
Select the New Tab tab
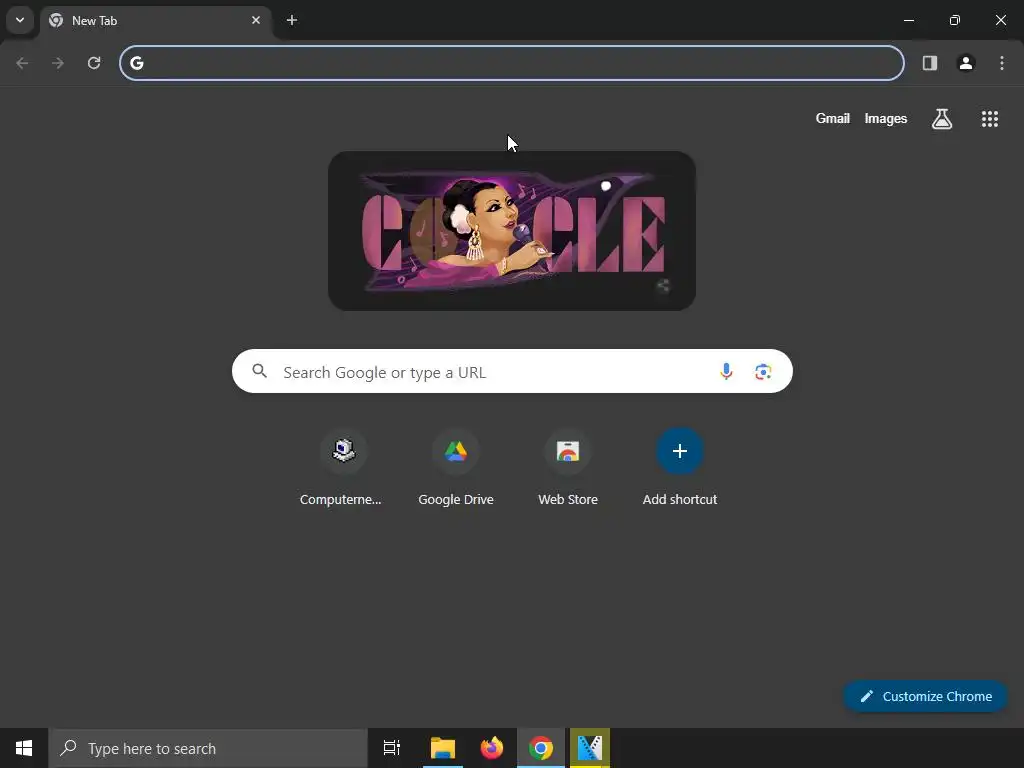point(156,21)
